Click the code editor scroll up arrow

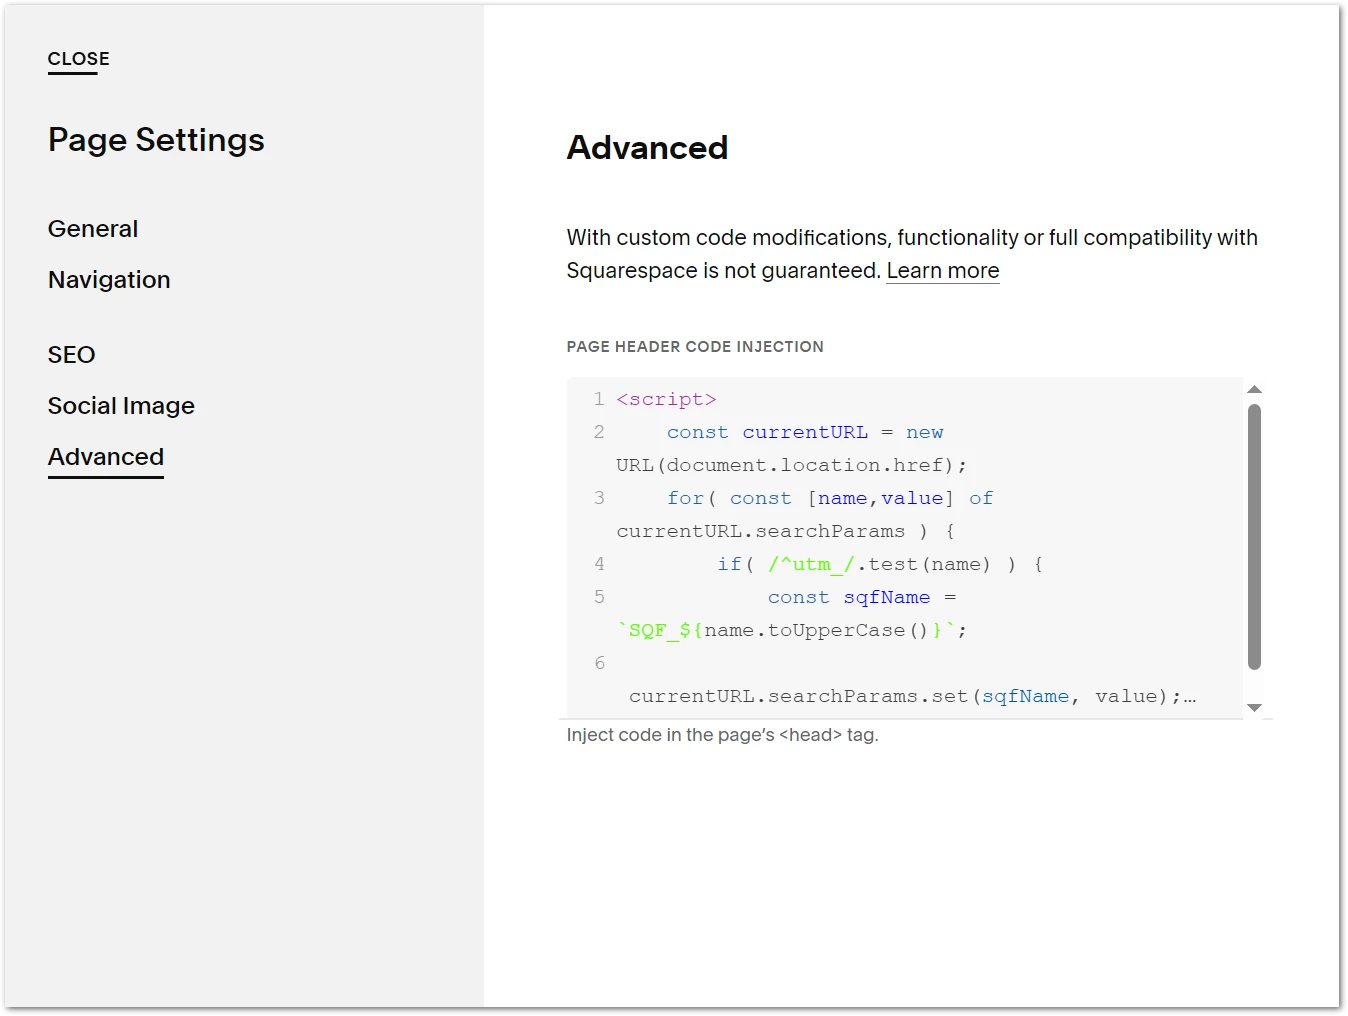click(x=1254, y=389)
